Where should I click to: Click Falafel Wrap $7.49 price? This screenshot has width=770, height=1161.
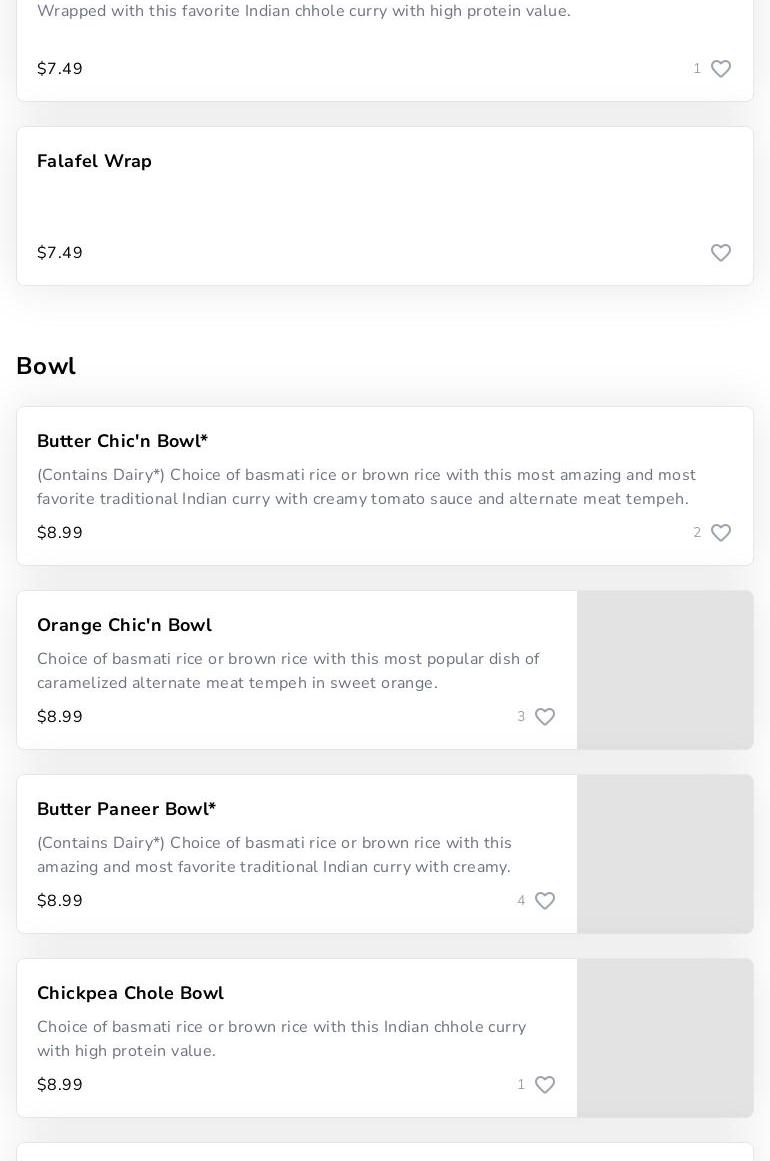pos(60,253)
